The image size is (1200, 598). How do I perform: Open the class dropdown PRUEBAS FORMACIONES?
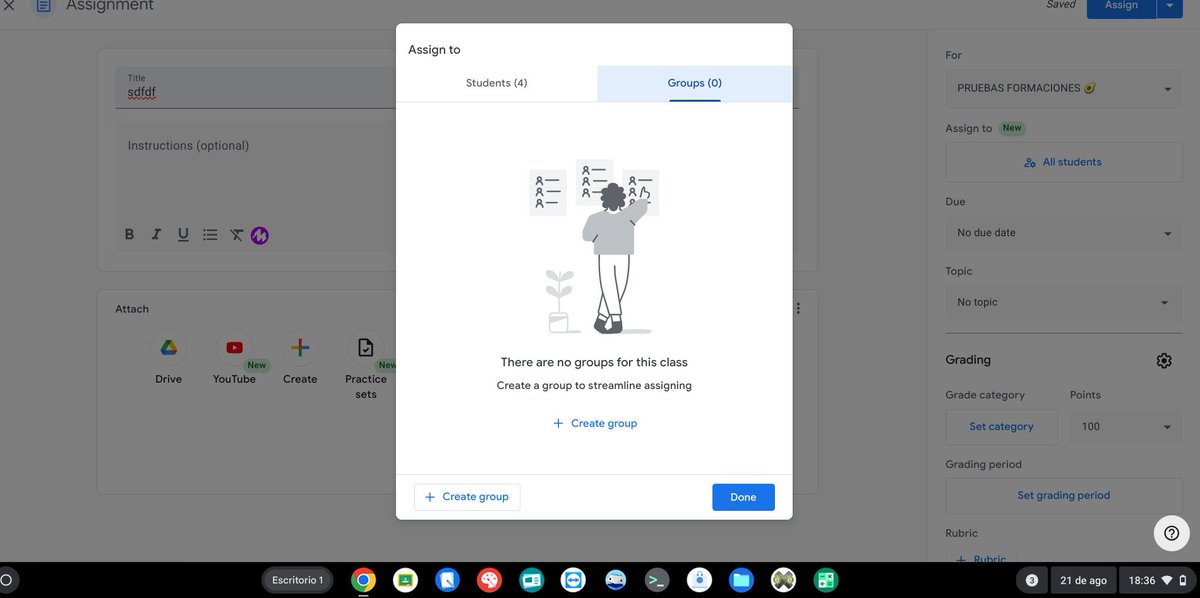click(1064, 89)
